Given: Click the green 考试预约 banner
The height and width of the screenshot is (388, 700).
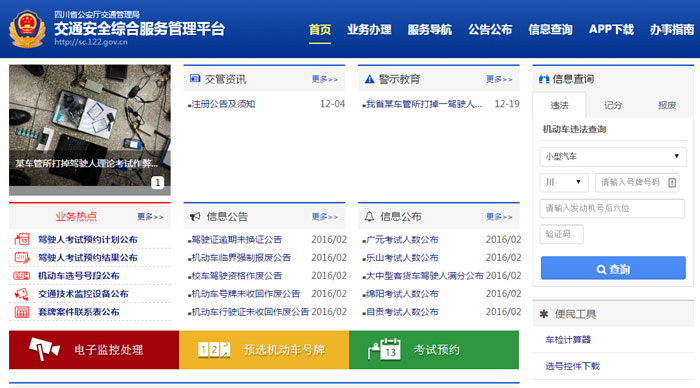Looking at the screenshot, I should point(434,350).
